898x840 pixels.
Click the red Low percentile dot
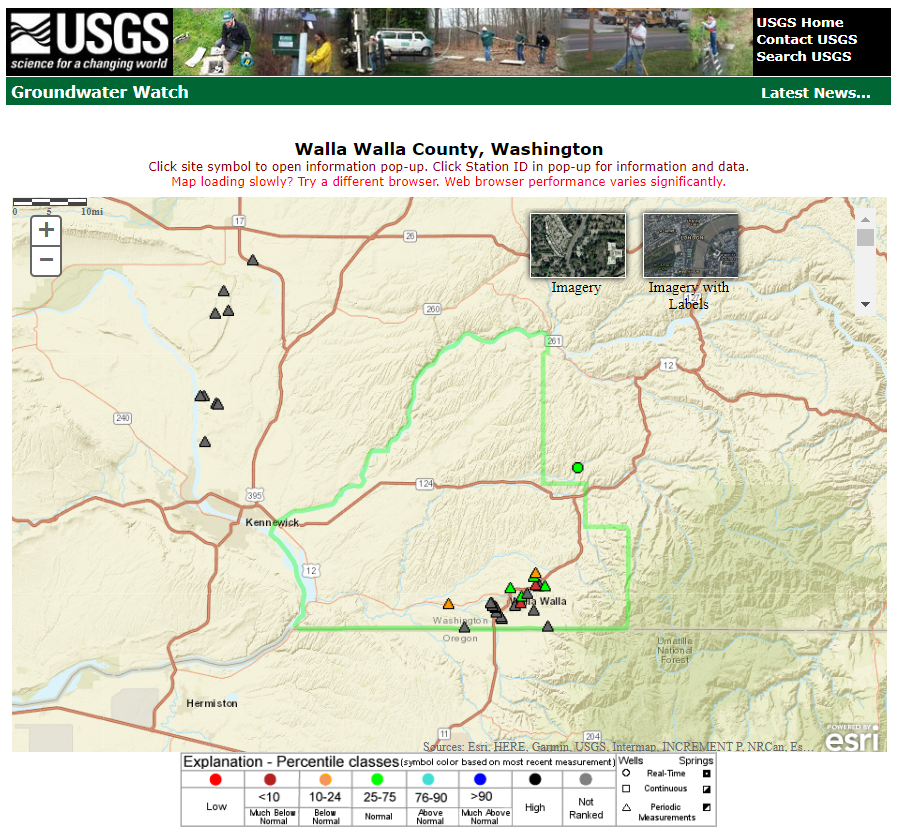215,779
